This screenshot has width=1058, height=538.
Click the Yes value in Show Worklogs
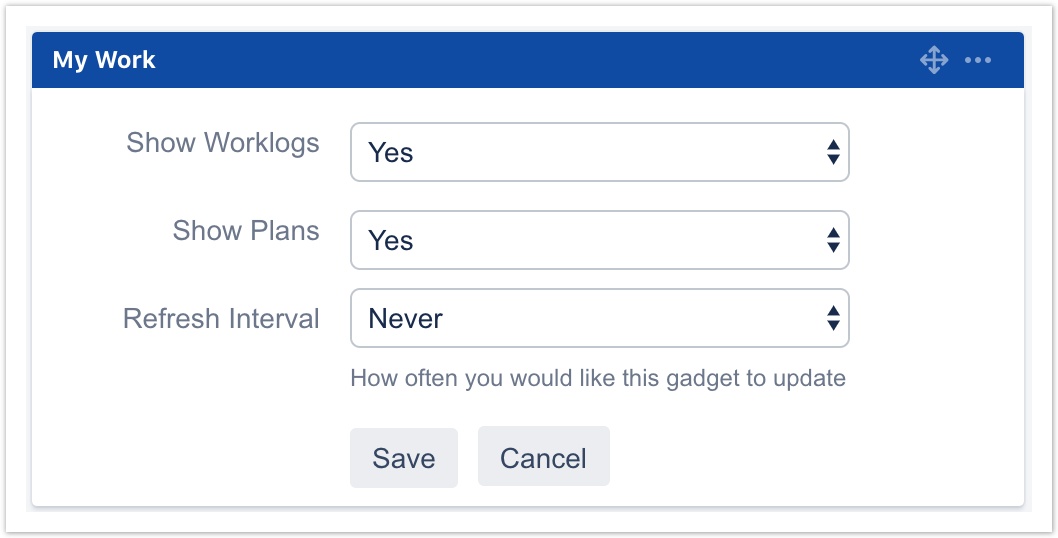coord(391,153)
